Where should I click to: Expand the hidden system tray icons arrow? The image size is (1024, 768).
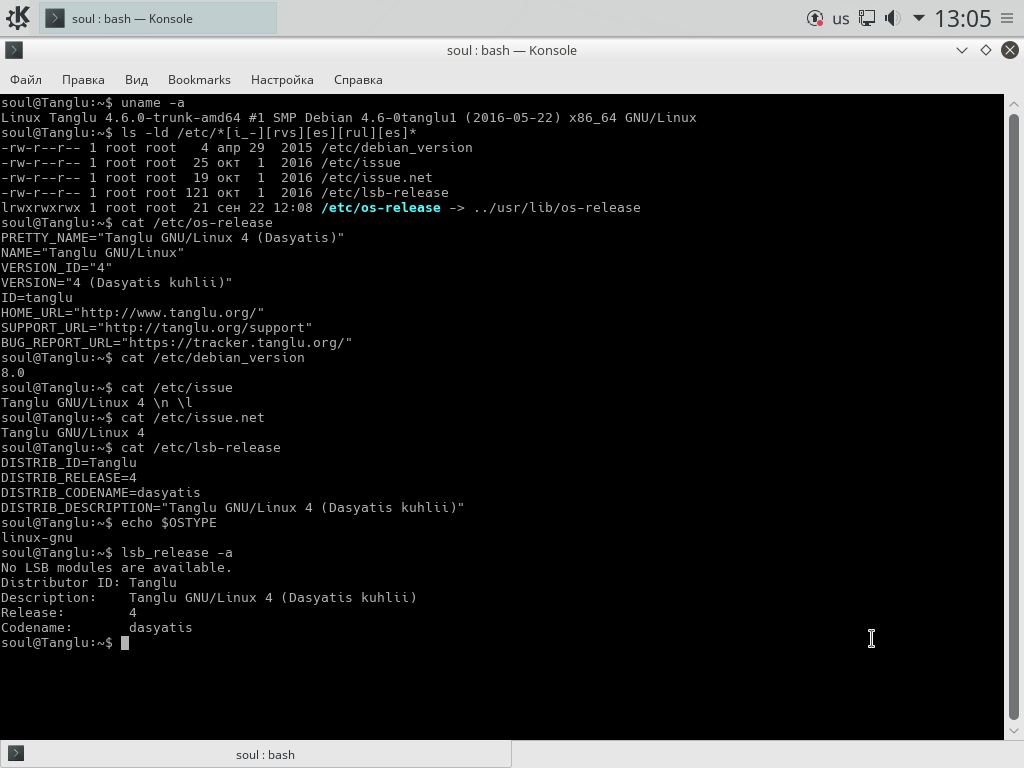[918, 18]
